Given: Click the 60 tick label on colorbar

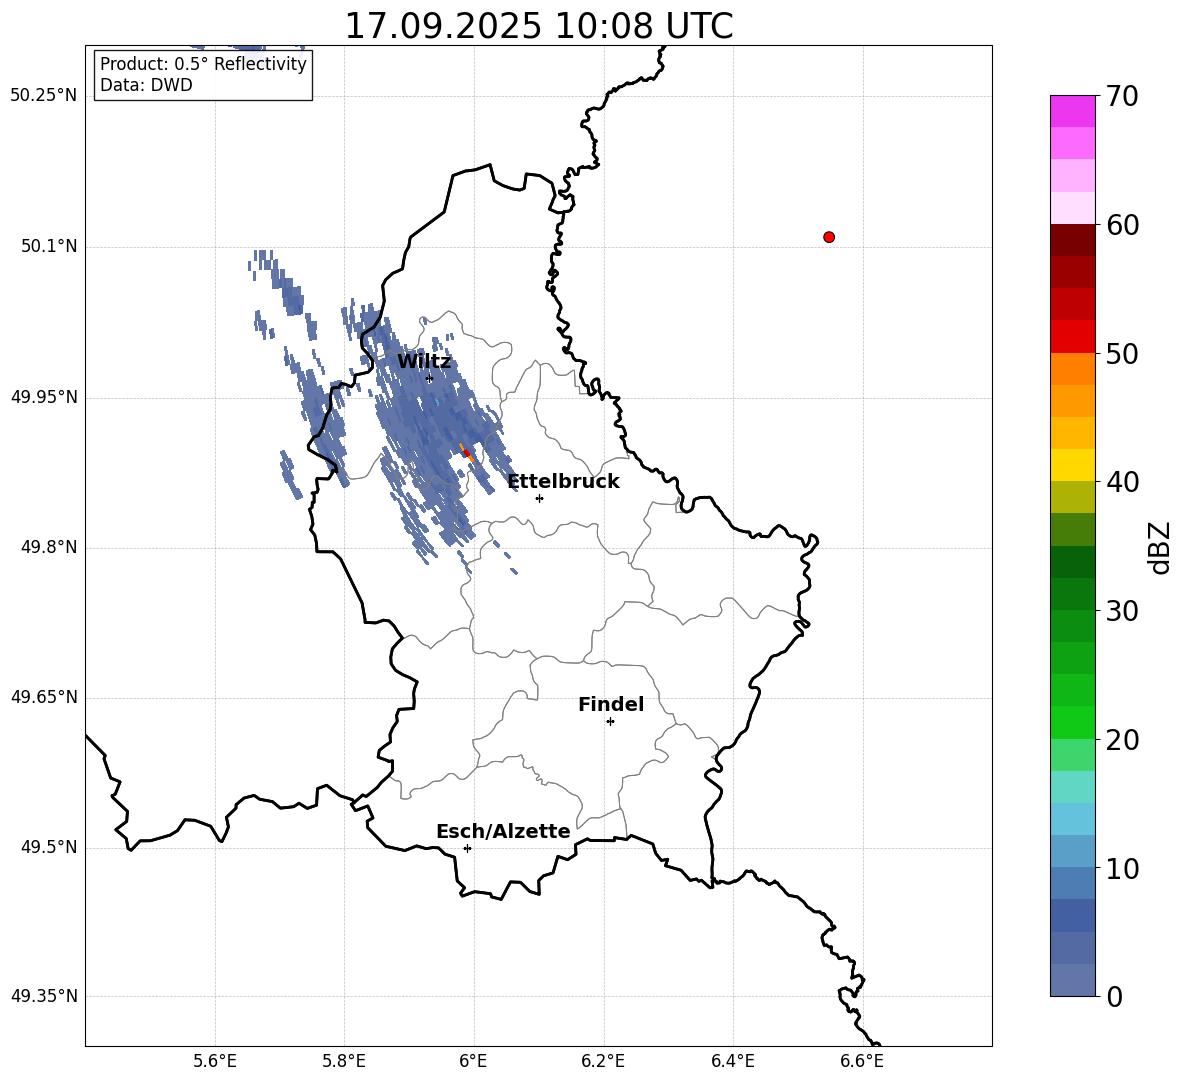Looking at the screenshot, I should pos(1122,225).
